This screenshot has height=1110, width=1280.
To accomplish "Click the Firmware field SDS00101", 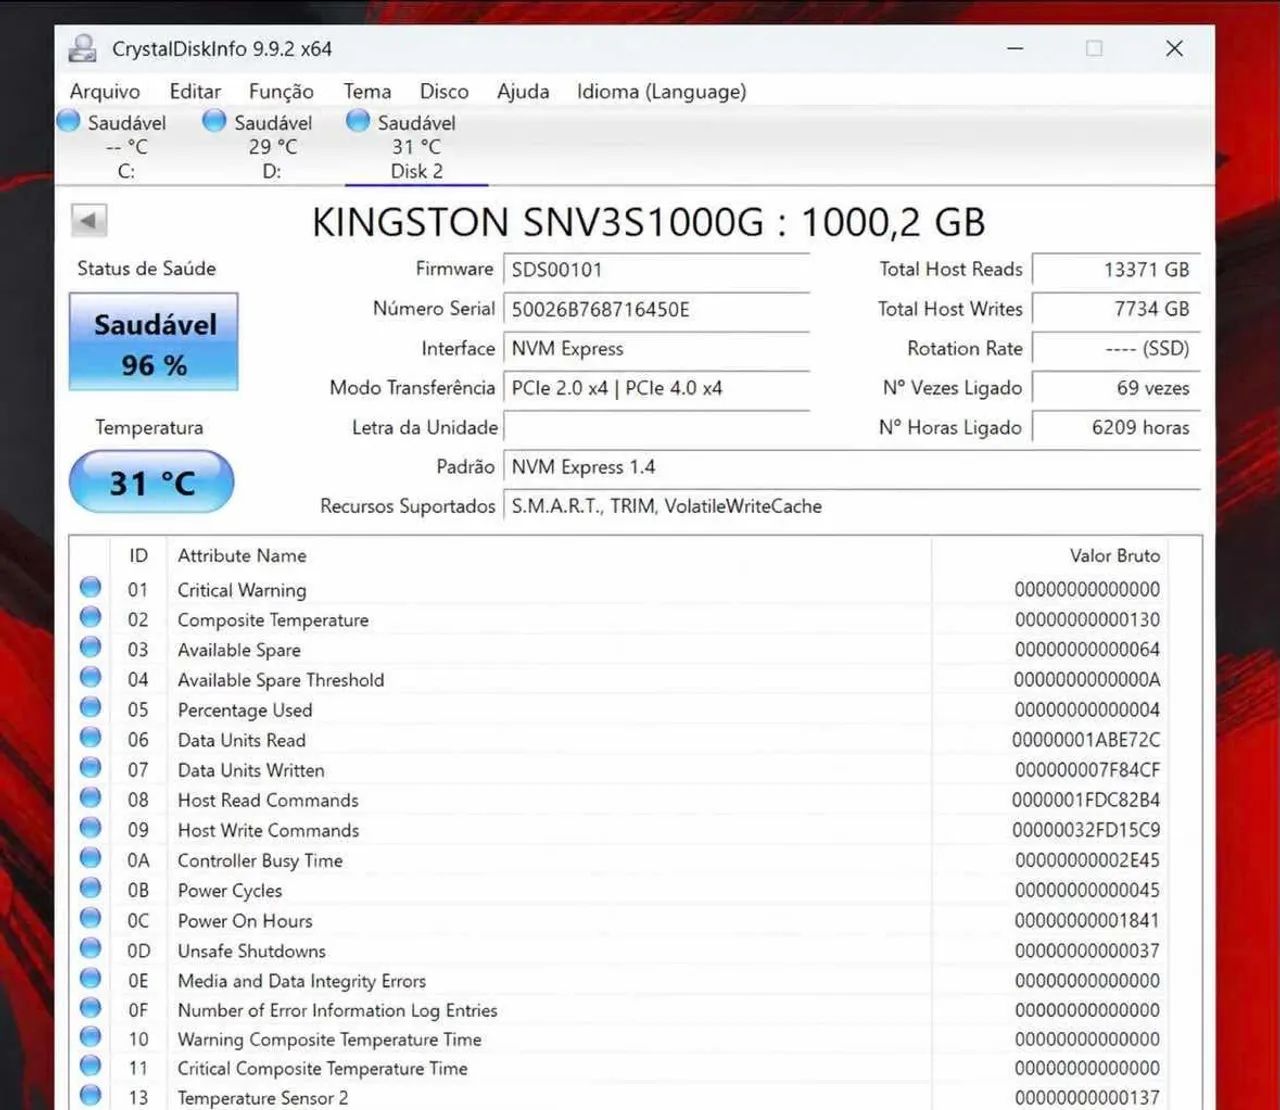I will (x=656, y=270).
